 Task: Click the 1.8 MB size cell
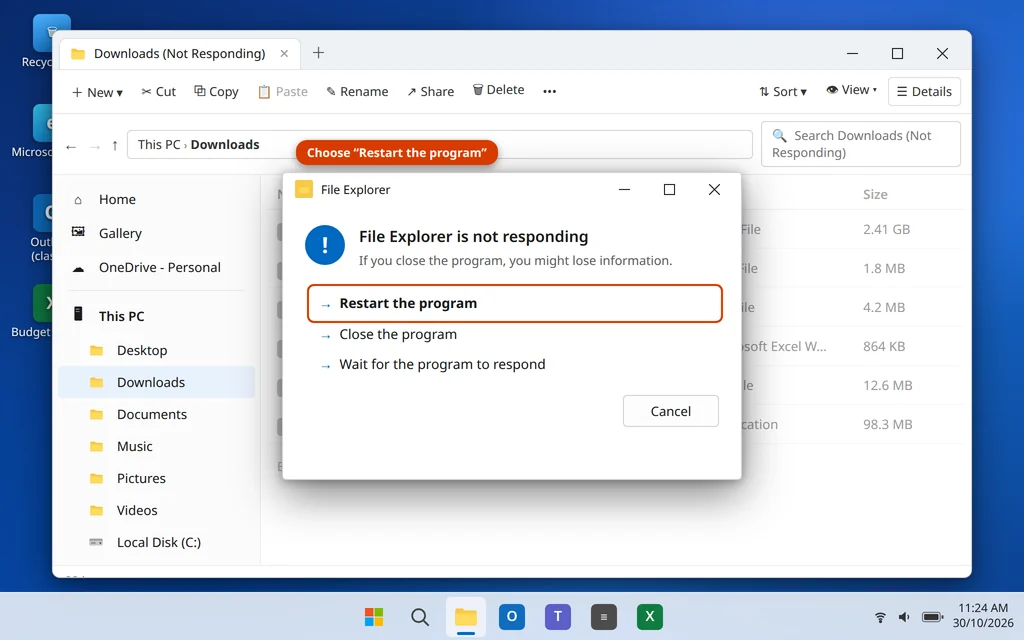point(884,268)
